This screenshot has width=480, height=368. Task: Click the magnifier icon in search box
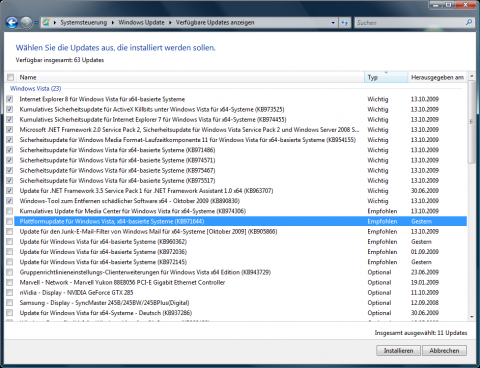pos(469,22)
